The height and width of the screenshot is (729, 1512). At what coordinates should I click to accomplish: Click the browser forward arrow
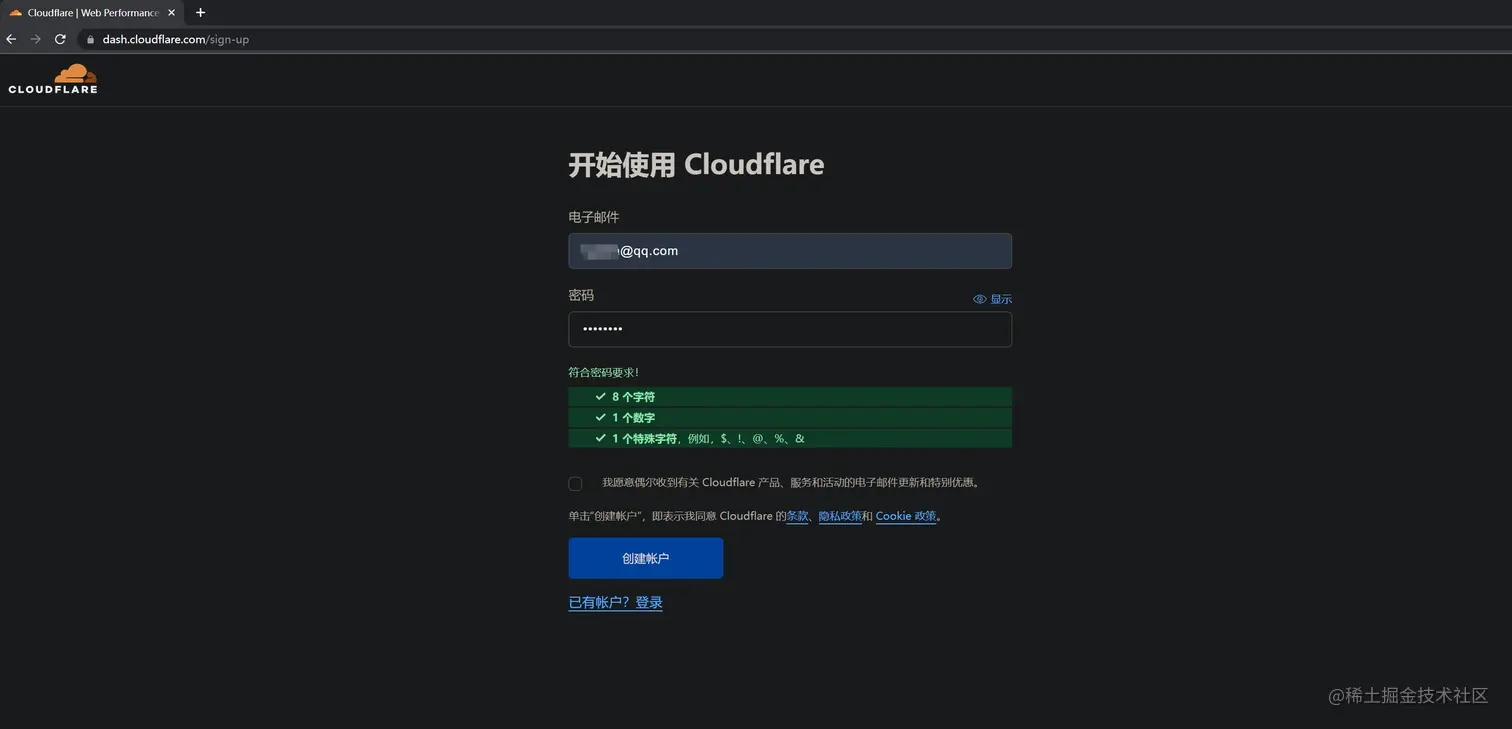coord(35,39)
